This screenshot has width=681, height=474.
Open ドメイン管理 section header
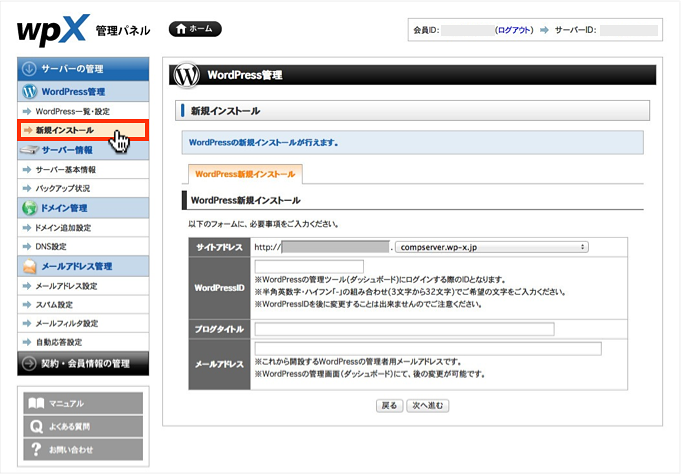click(x=83, y=208)
